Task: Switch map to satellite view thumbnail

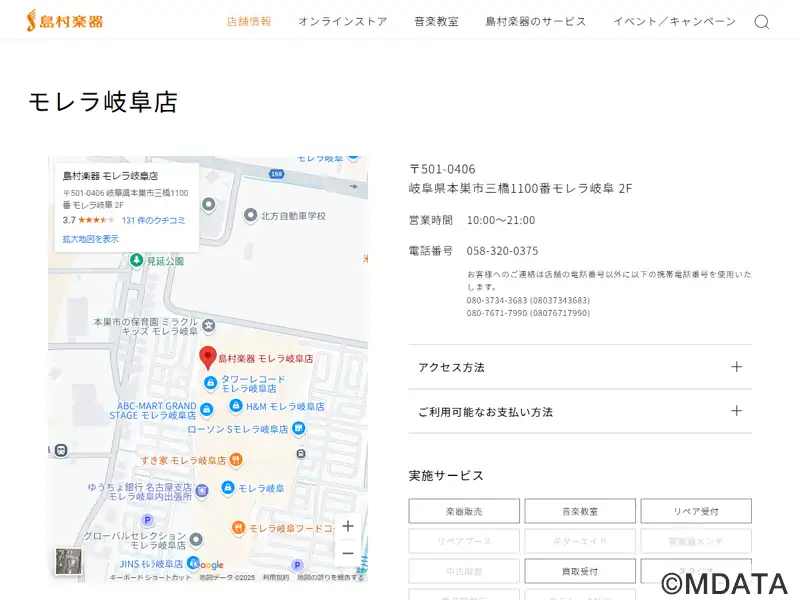Action: 68,561
